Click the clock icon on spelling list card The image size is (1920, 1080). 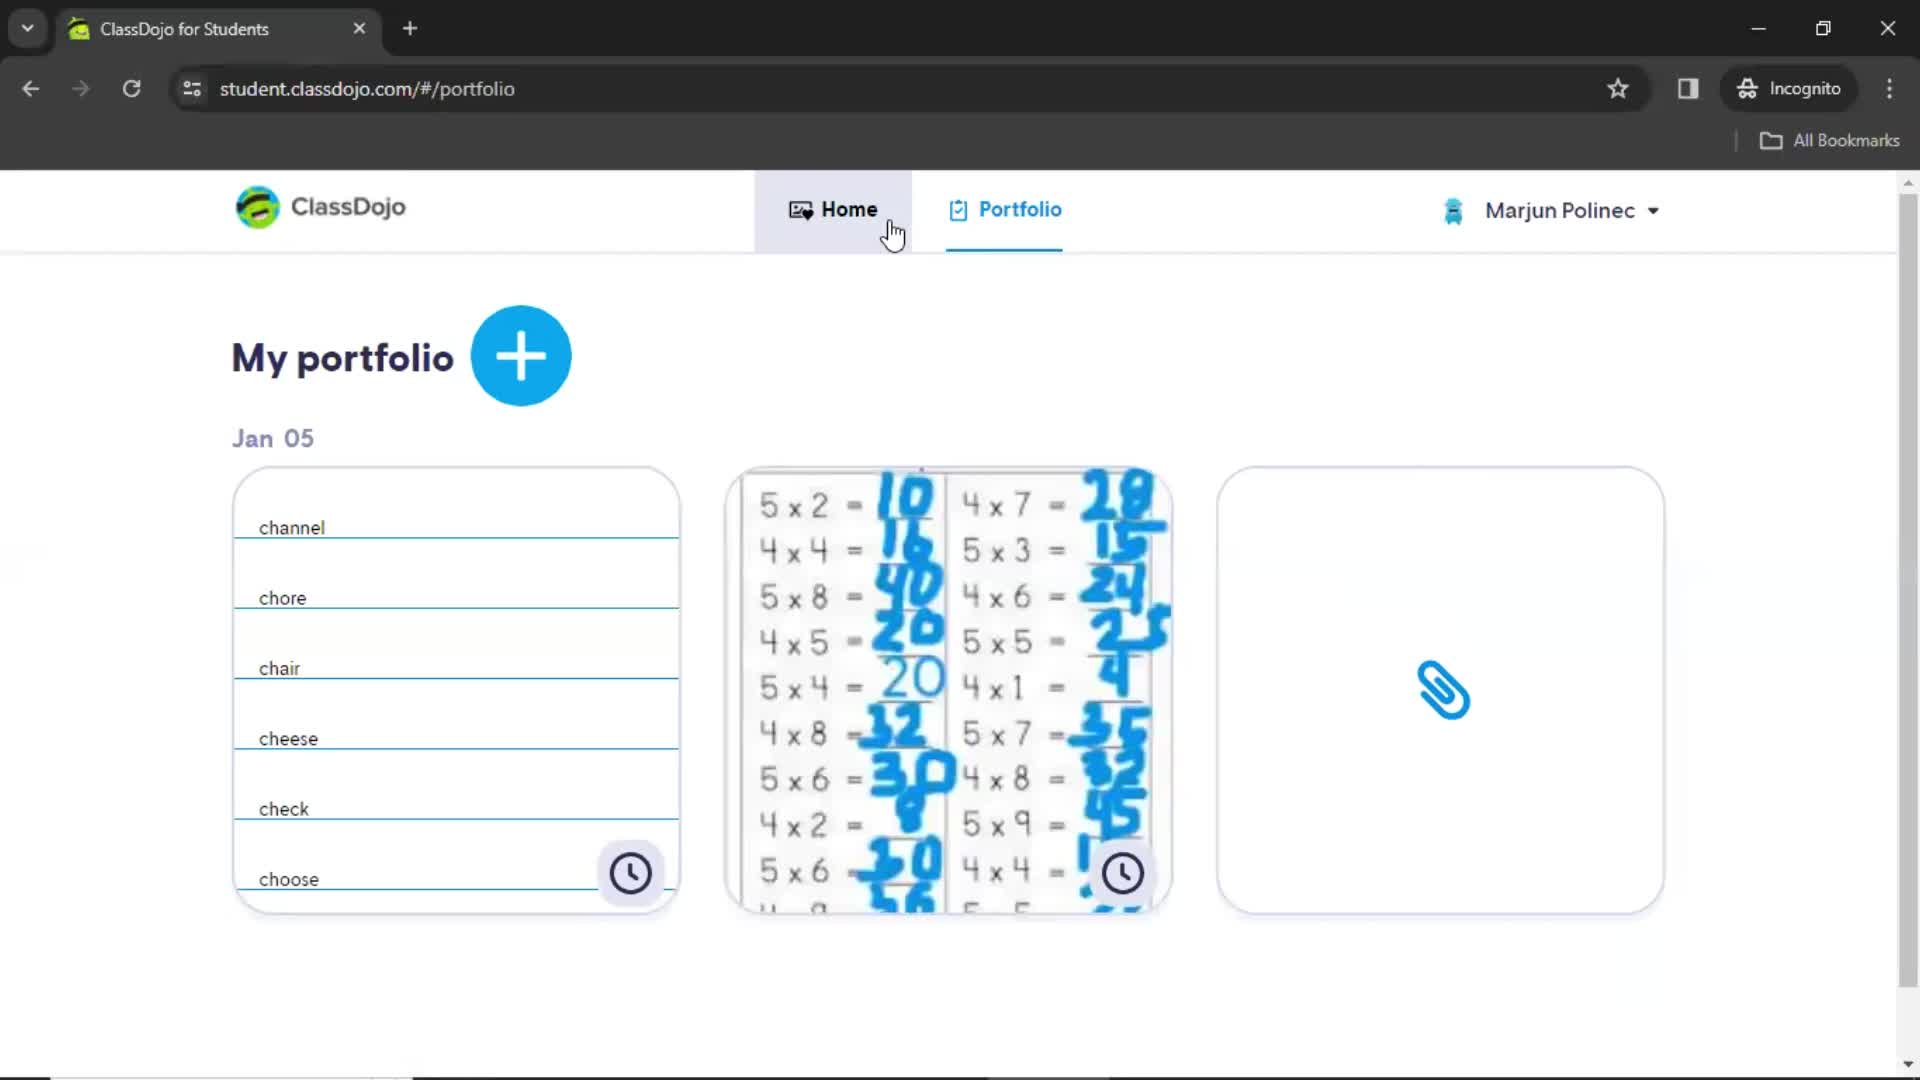(x=632, y=870)
